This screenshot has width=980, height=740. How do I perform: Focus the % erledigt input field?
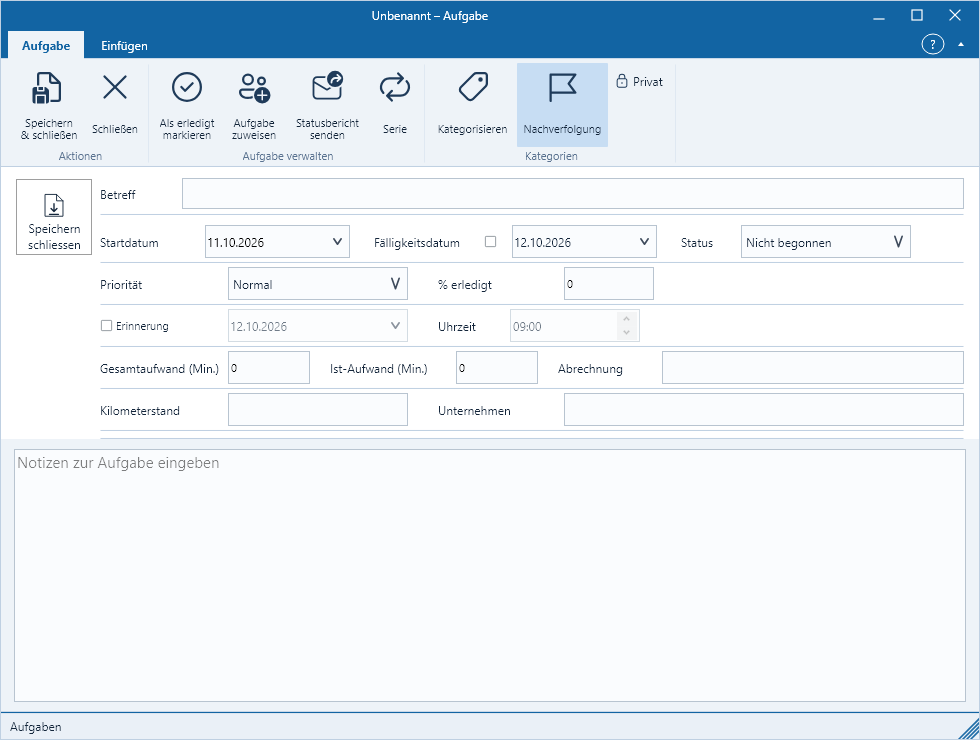point(609,284)
